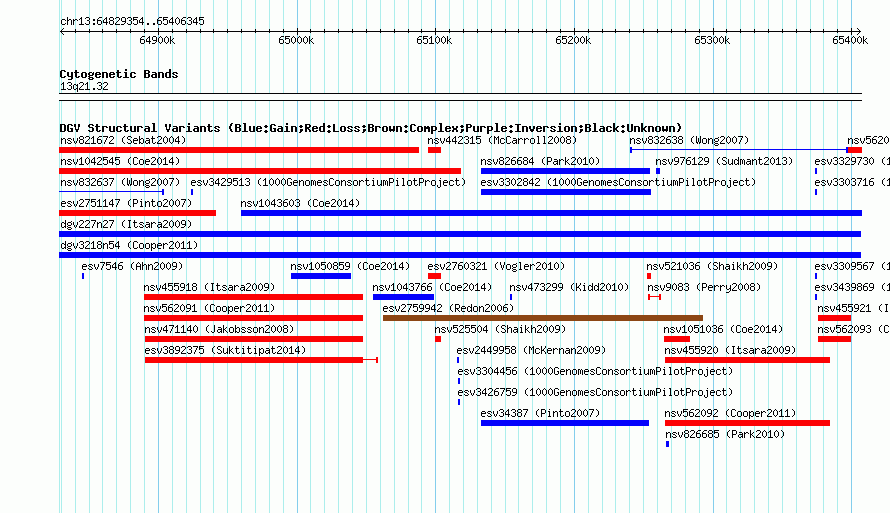Click nsv9083 (Perry2008) label
The width and height of the screenshot is (890, 513).
(704, 287)
